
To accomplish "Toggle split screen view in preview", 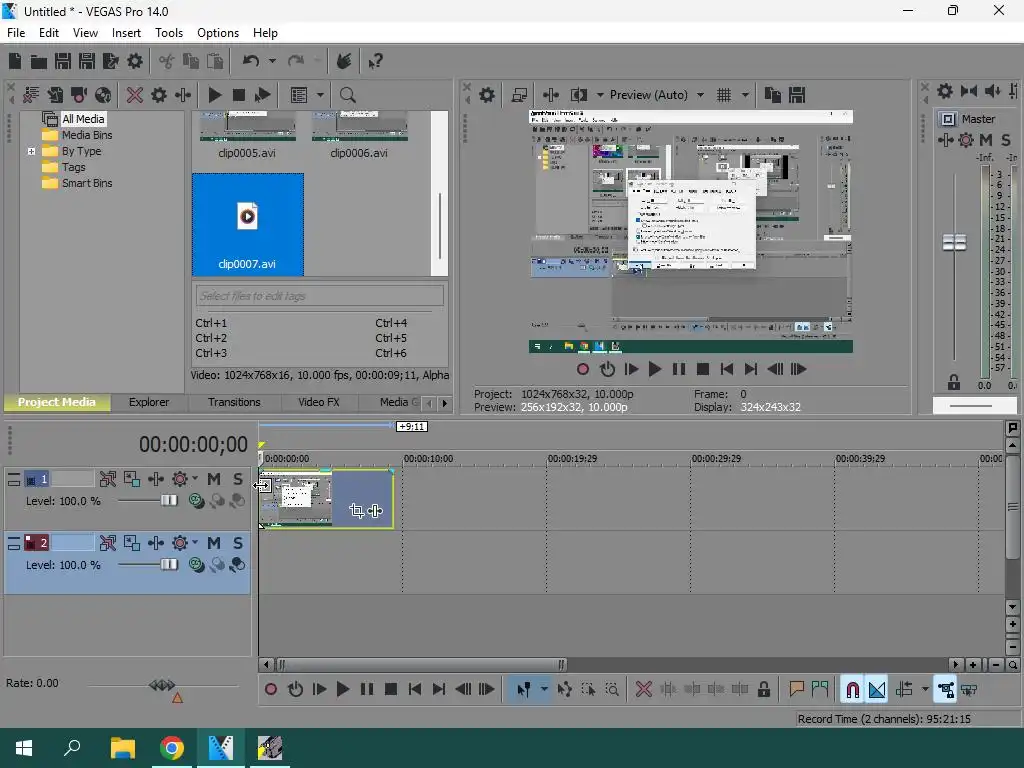I will (x=579, y=95).
